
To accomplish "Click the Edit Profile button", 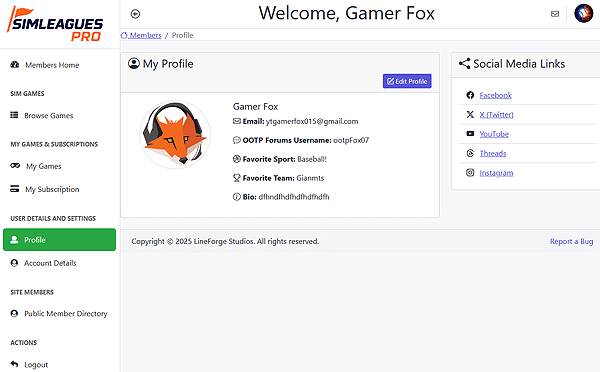I will tap(407, 81).
